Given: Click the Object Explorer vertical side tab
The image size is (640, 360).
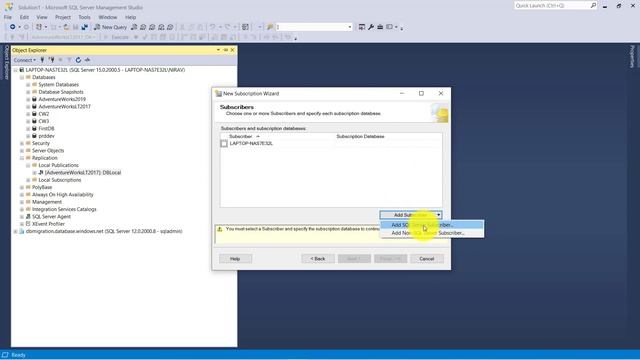Looking at the screenshot, I should (7, 62).
